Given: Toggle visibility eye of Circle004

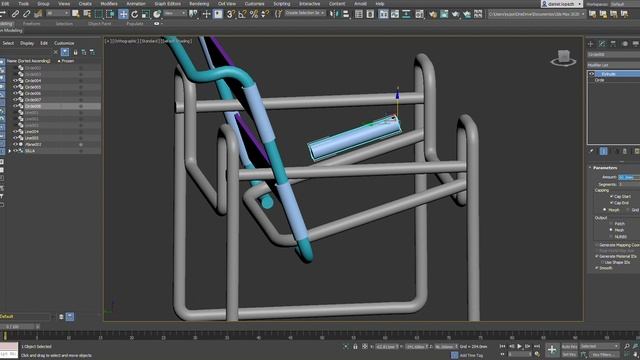Looking at the screenshot, I should [x=15, y=81].
